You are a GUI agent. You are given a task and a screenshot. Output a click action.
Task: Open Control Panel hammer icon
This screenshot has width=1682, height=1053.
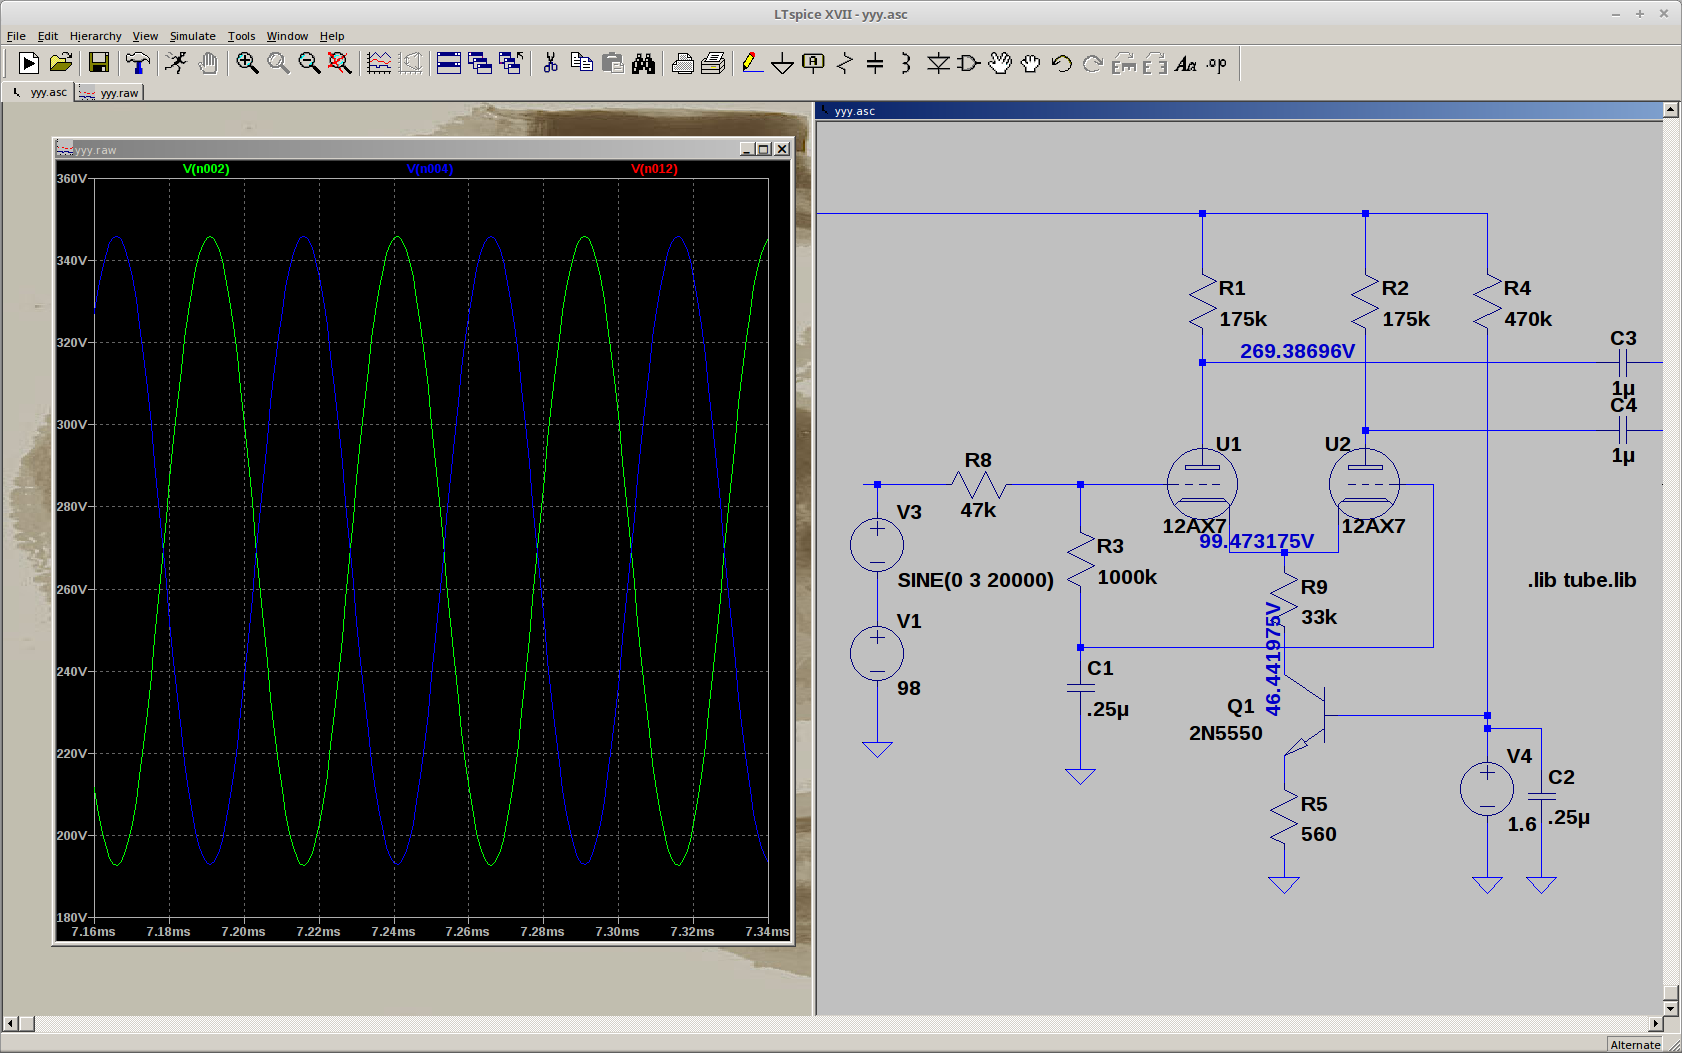click(x=138, y=63)
